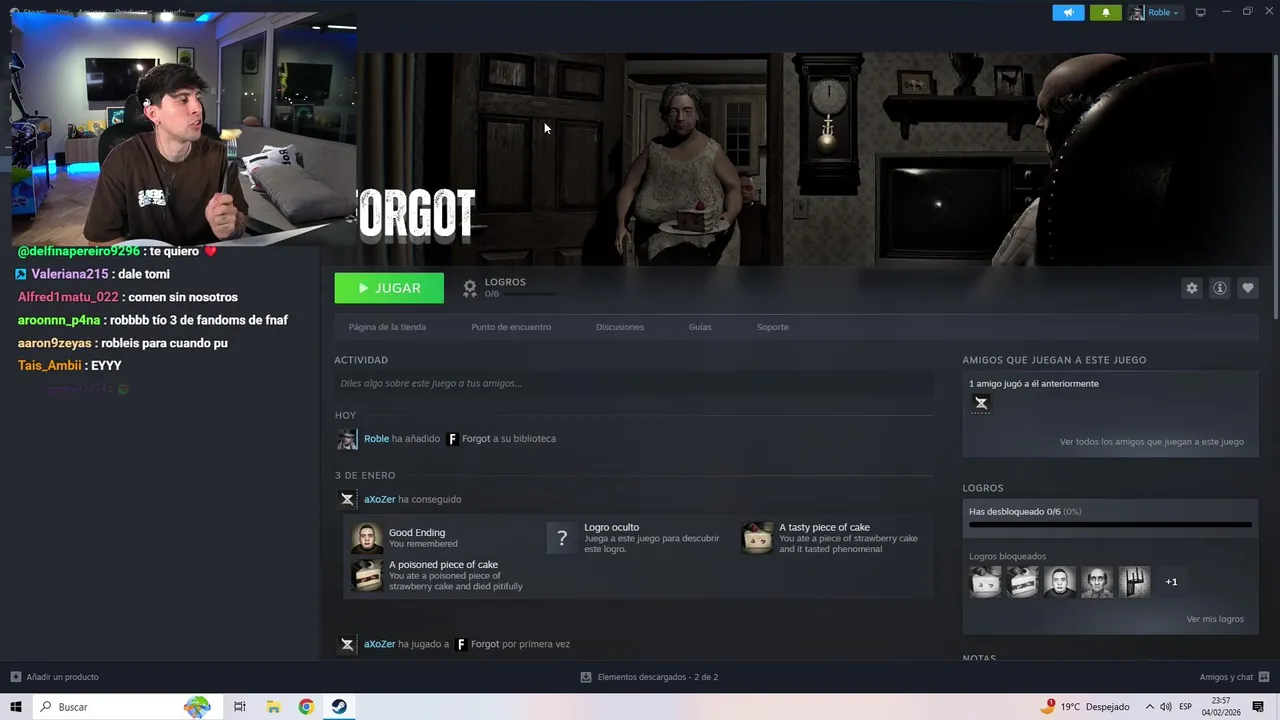Select 'A poisoned piece of cake' achievement icon
Viewport: 1280px width, 720px height.
tap(367, 575)
